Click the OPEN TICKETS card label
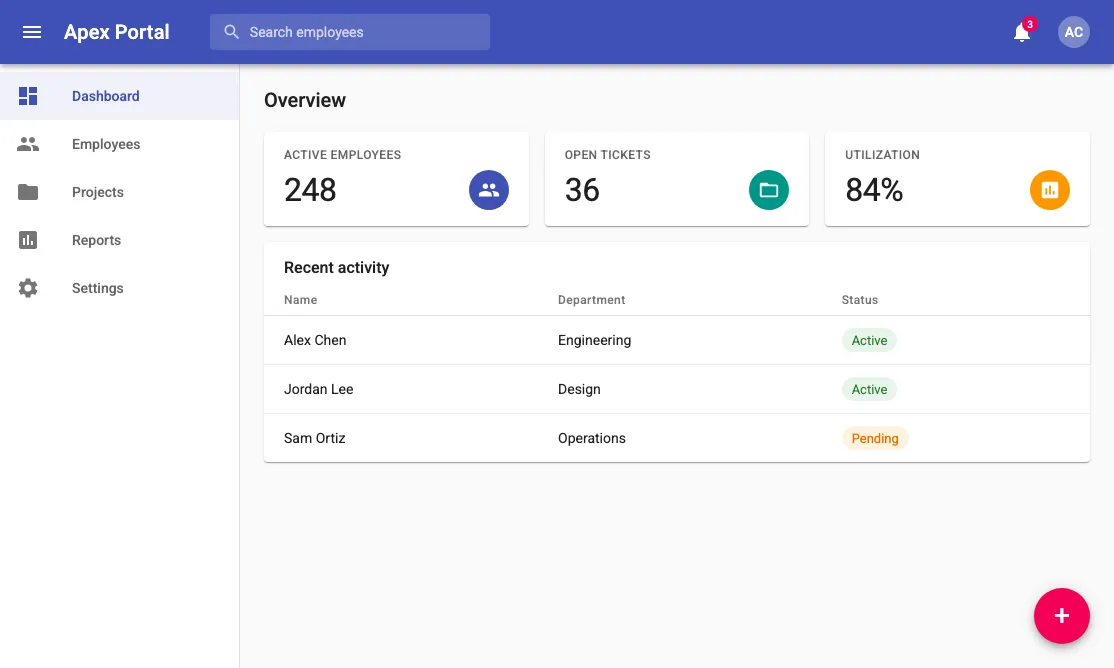The image size is (1114, 668). 607,155
